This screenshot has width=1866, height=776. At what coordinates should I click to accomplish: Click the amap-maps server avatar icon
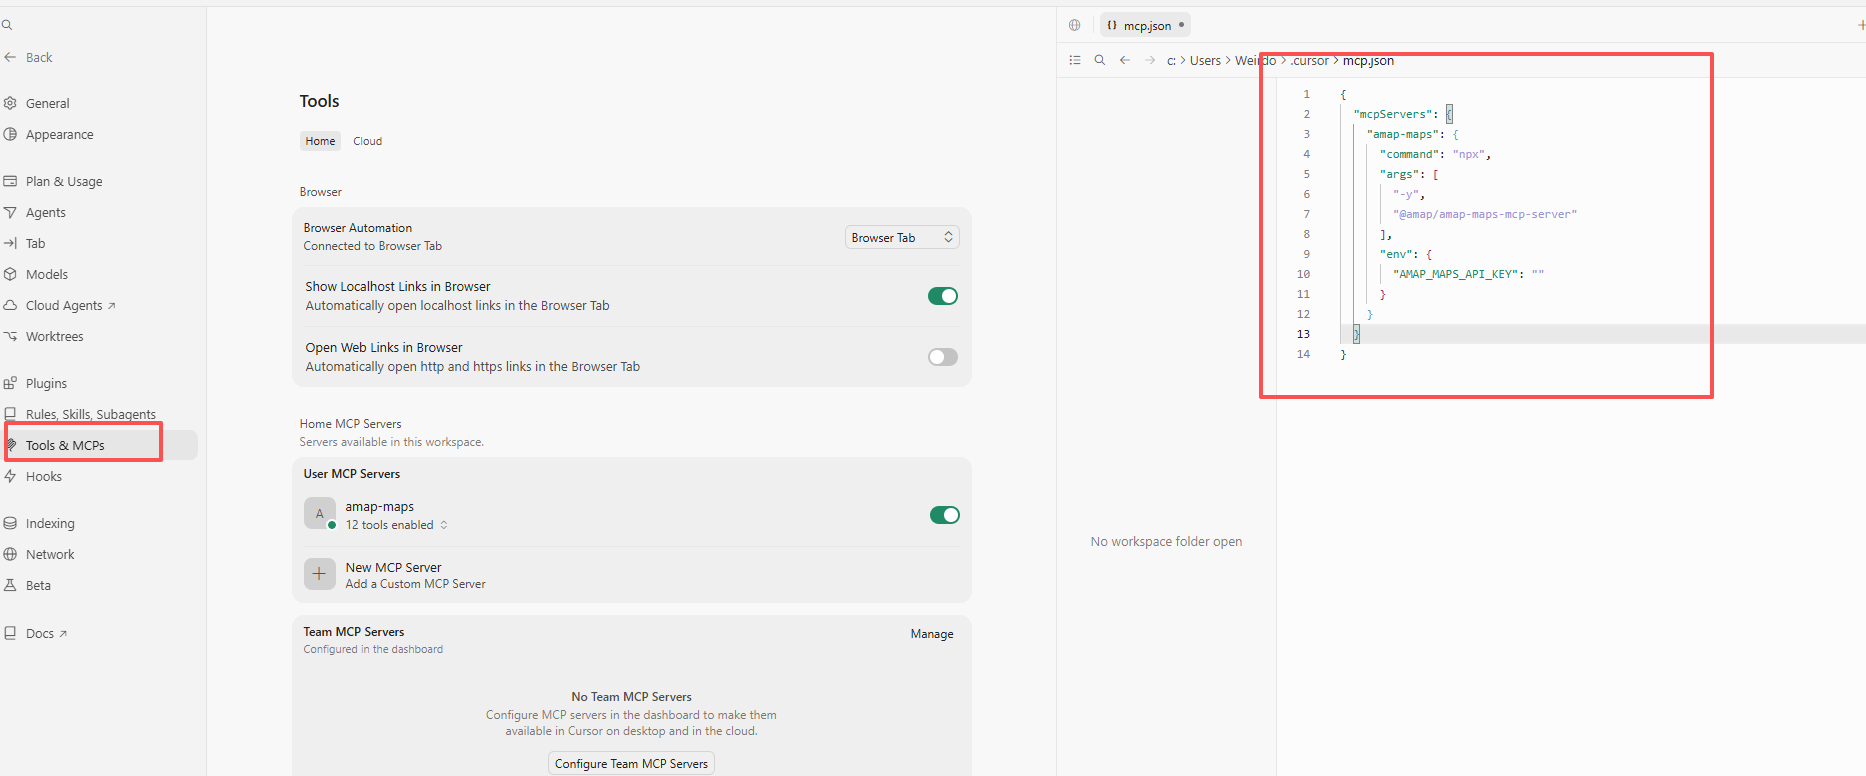pos(320,514)
